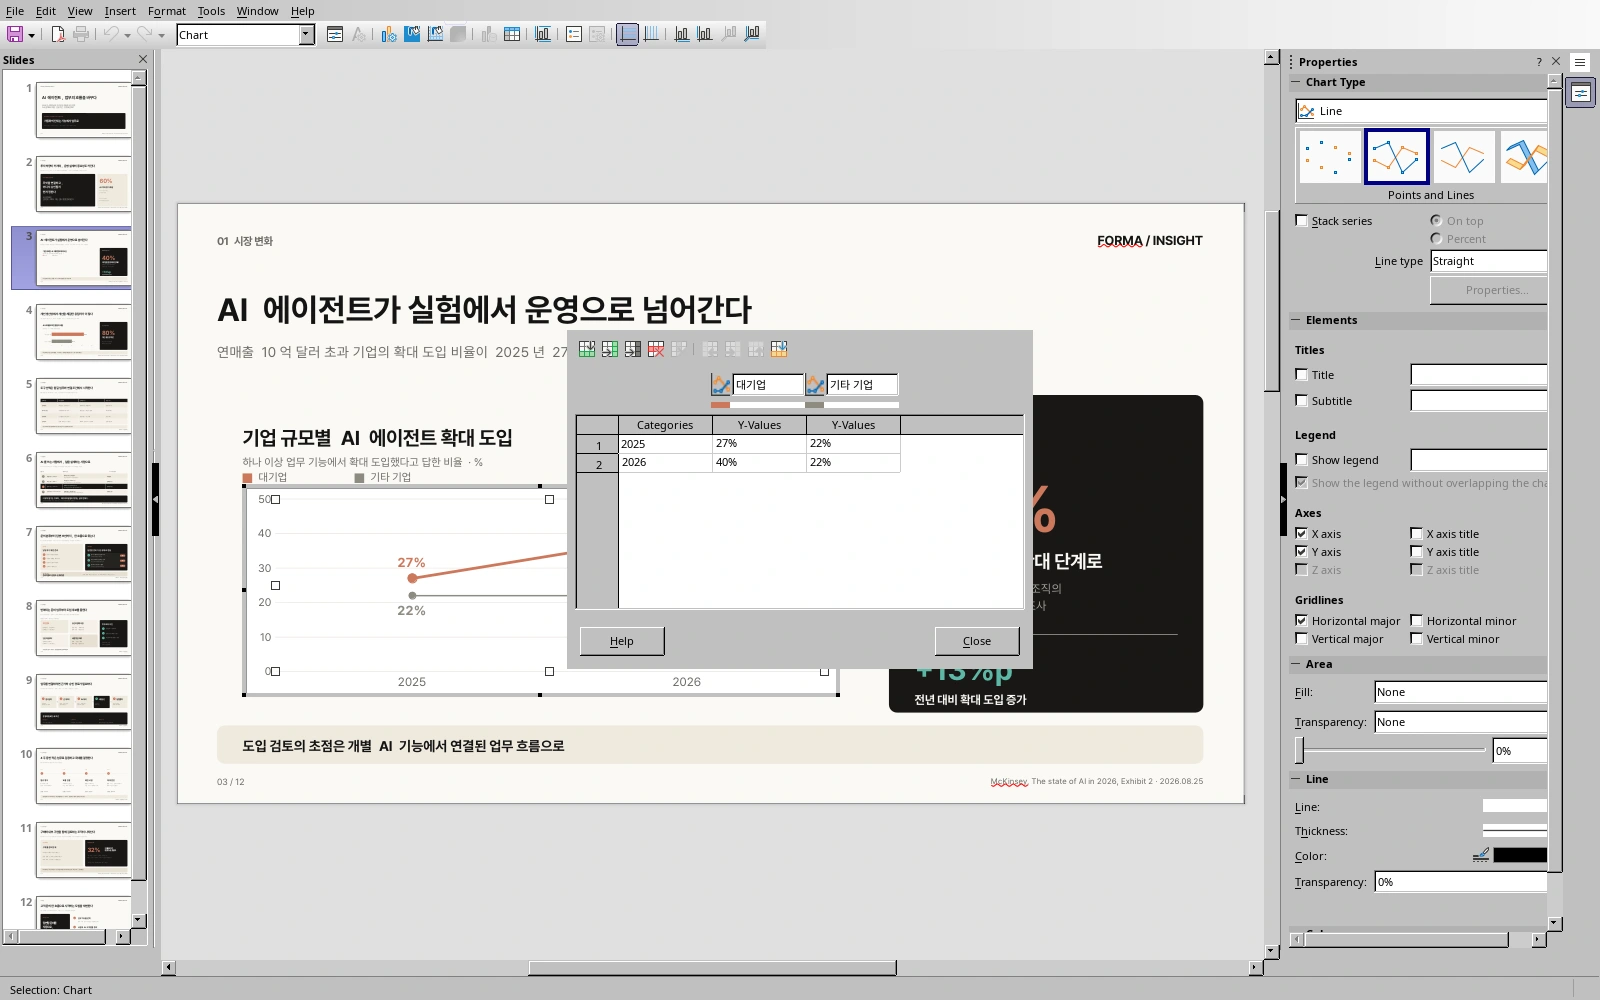Select the Lines Only chart subtype
This screenshot has height=1000, width=1600.
(1463, 157)
